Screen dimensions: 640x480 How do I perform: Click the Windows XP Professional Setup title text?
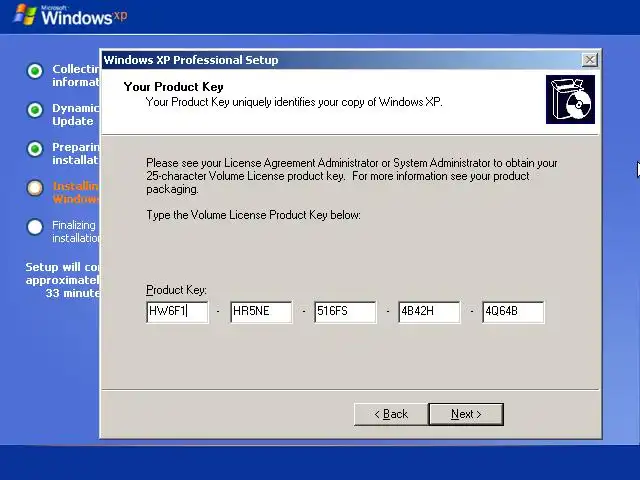coord(191,60)
